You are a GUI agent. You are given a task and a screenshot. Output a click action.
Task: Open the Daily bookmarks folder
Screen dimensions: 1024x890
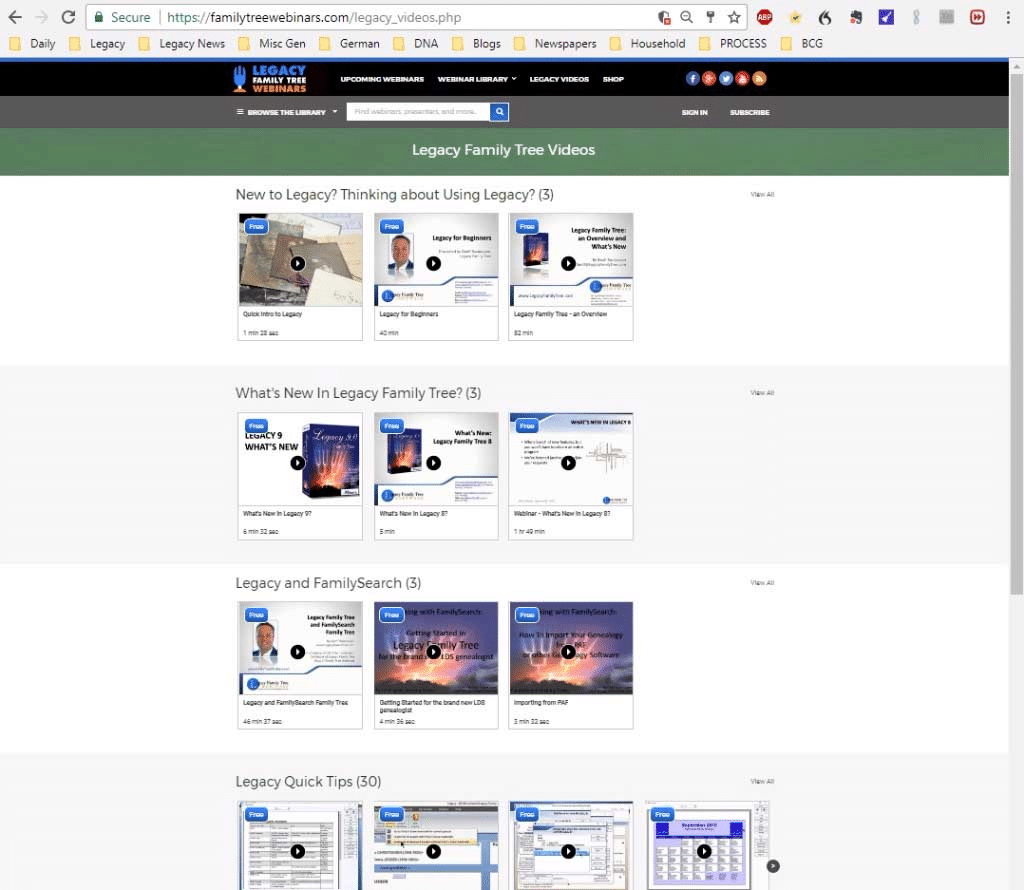[33, 44]
